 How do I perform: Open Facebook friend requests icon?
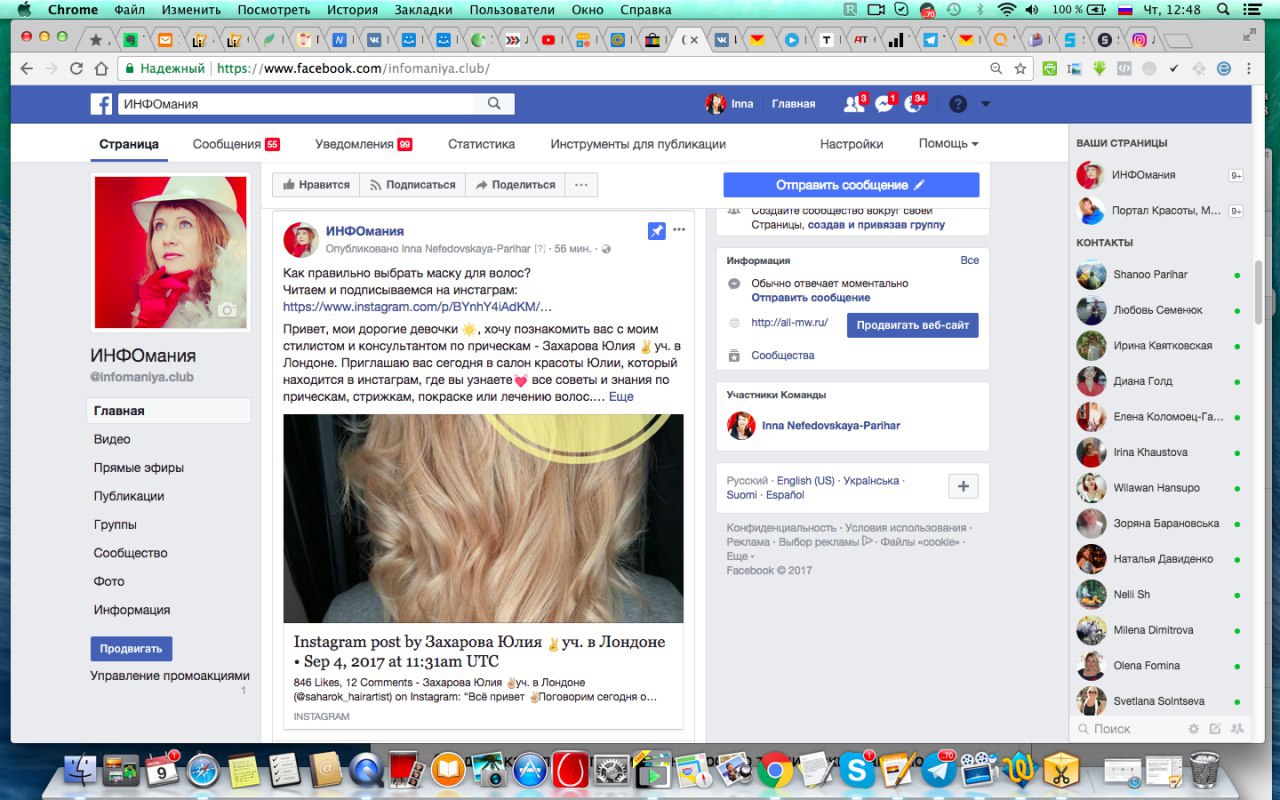[853, 104]
